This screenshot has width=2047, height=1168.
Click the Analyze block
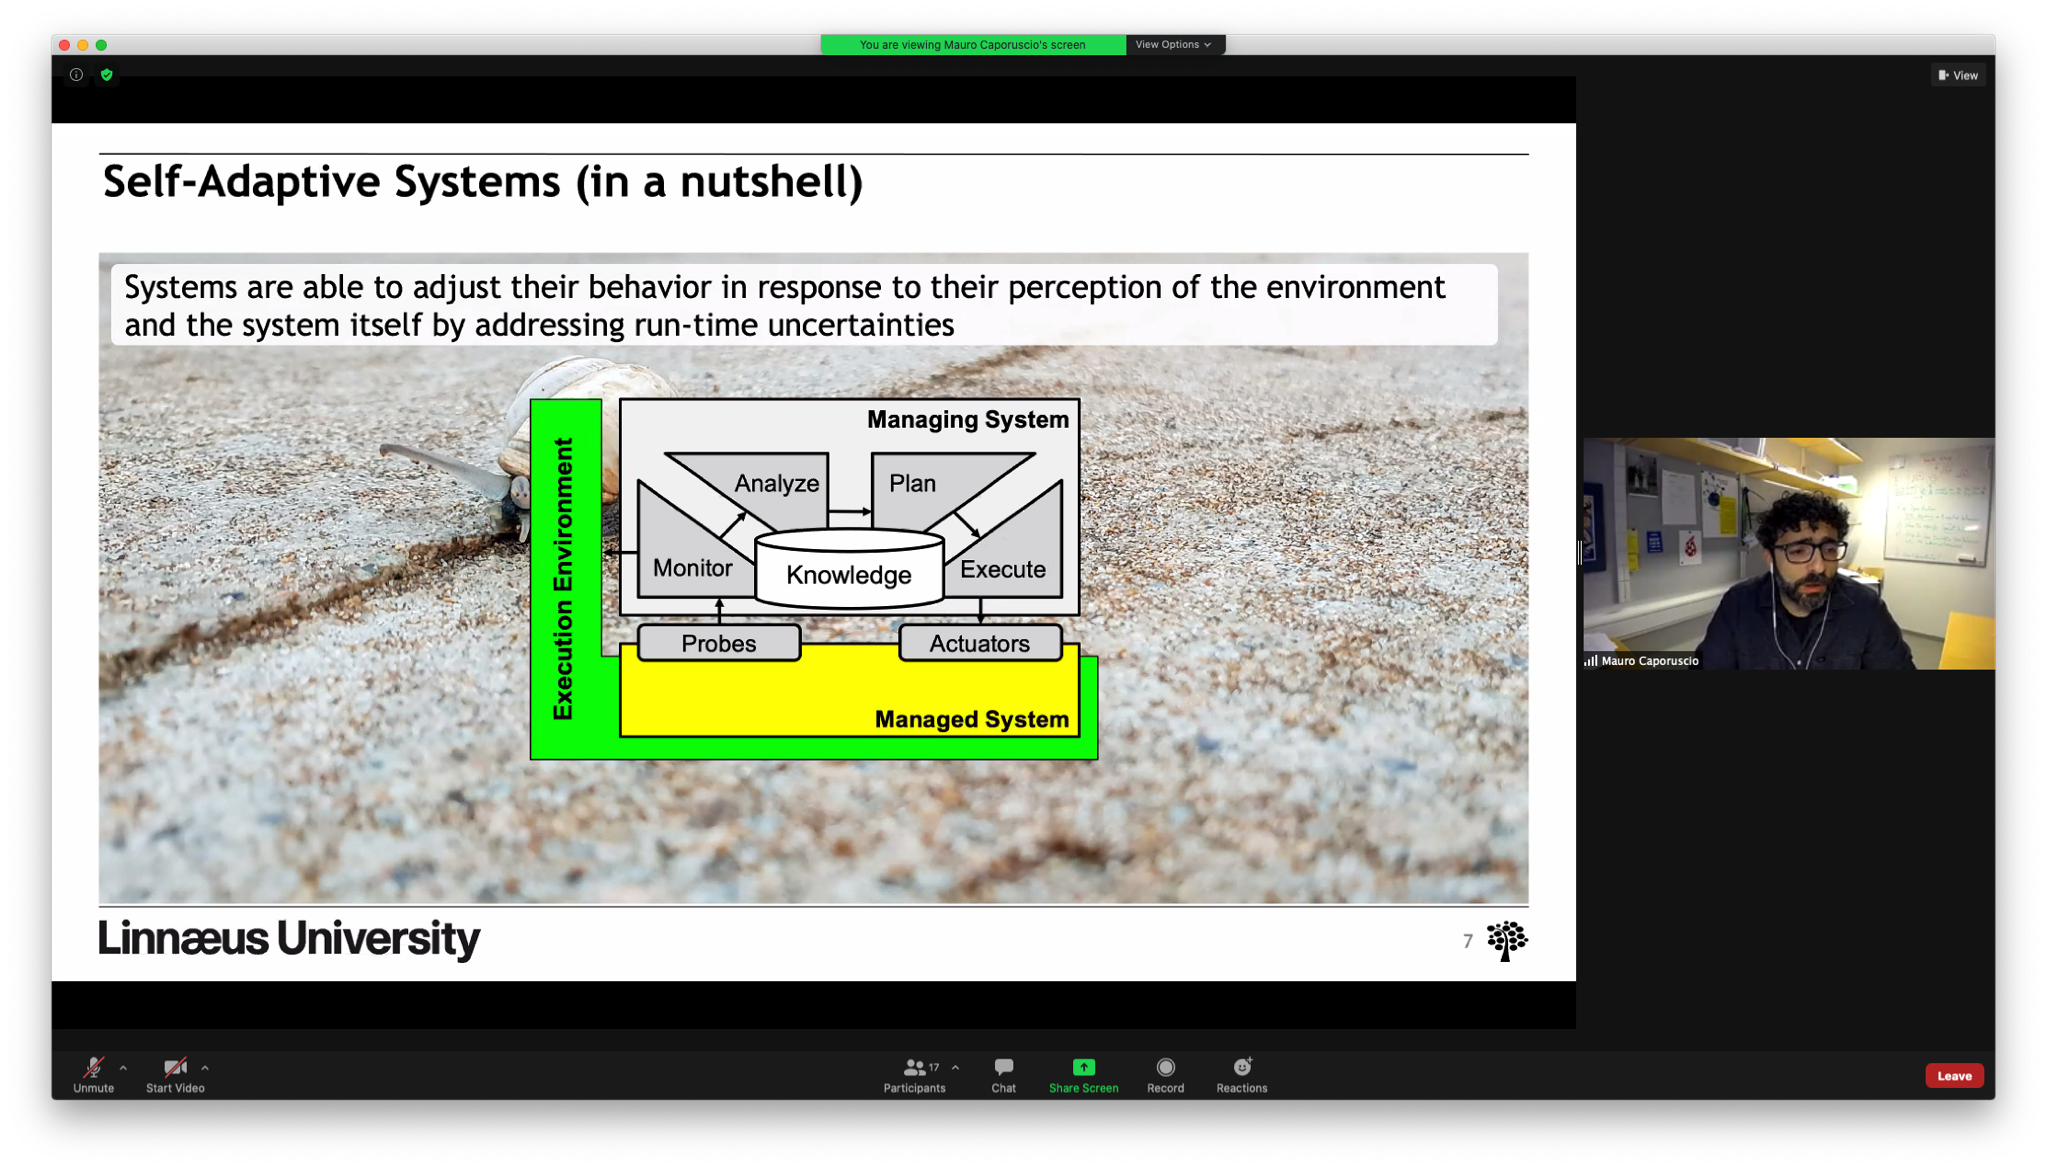click(x=776, y=484)
